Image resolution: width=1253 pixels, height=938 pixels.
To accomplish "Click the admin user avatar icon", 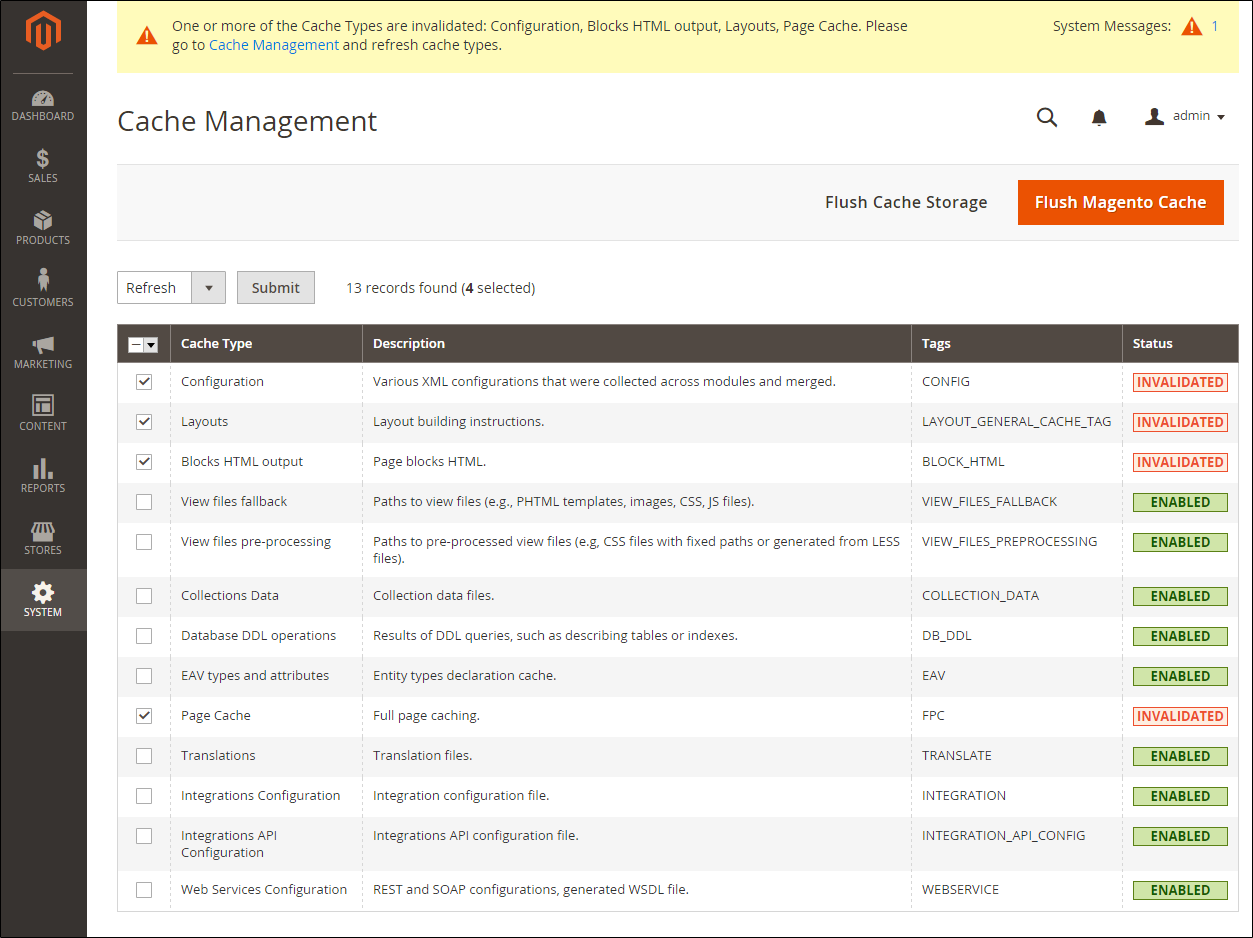I will [x=1155, y=116].
